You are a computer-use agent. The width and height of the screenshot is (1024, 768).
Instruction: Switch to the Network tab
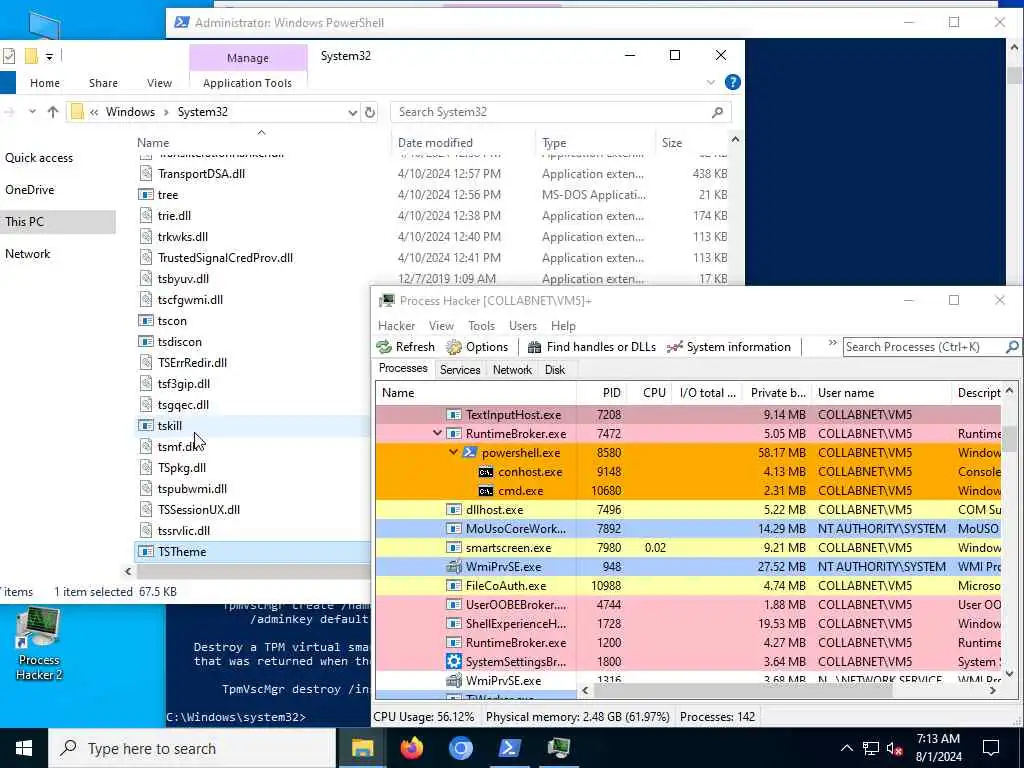click(x=512, y=370)
